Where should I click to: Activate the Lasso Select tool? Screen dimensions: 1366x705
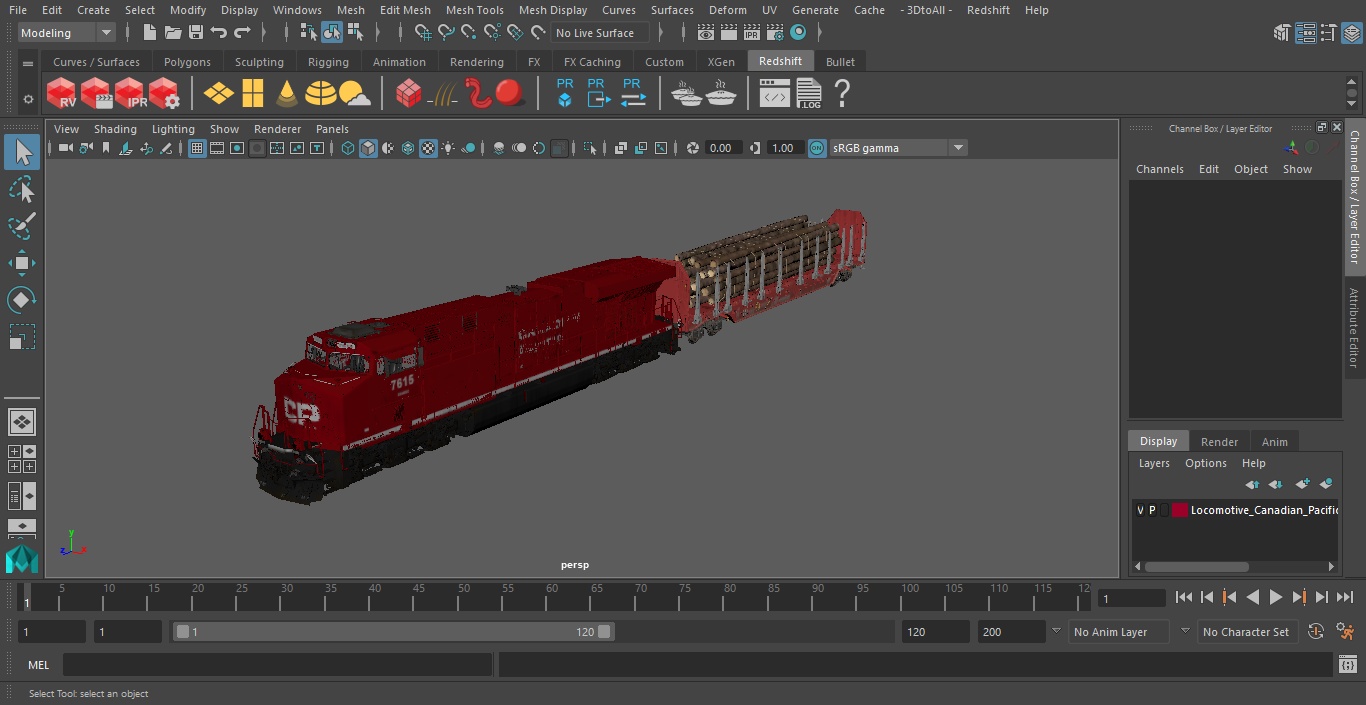pos(21,189)
